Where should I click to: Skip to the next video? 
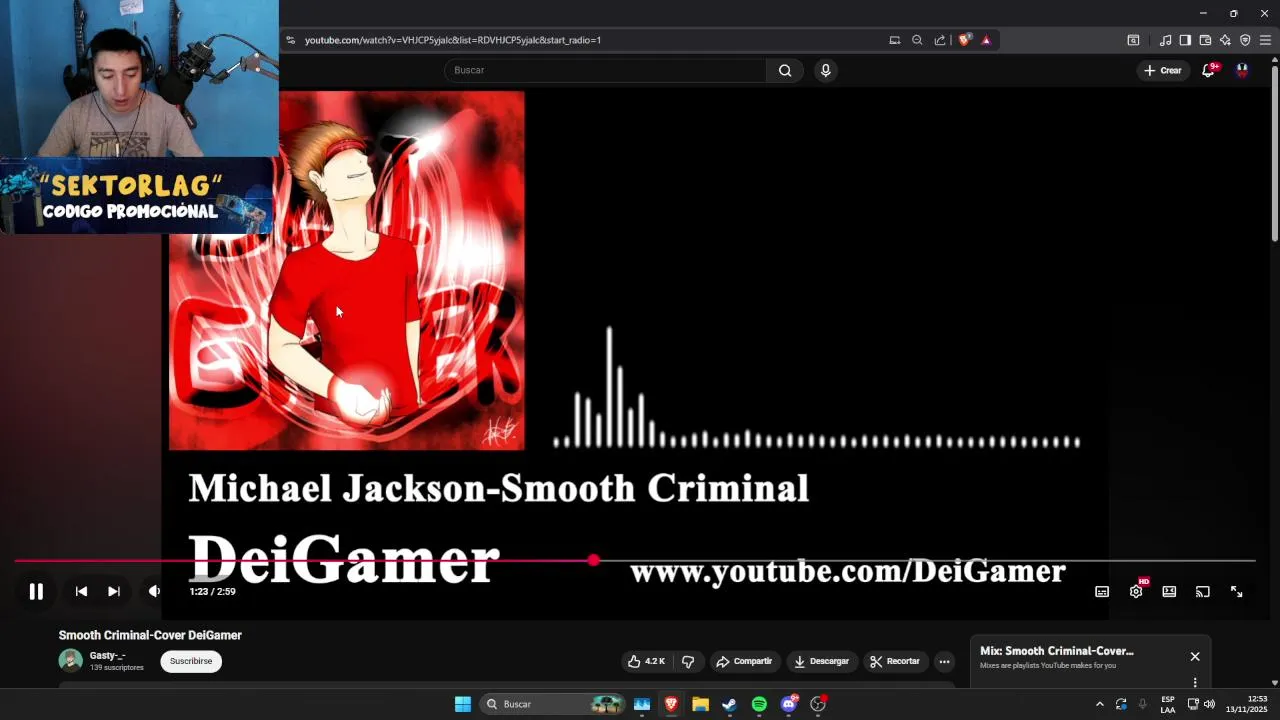click(x=114, y=591)
